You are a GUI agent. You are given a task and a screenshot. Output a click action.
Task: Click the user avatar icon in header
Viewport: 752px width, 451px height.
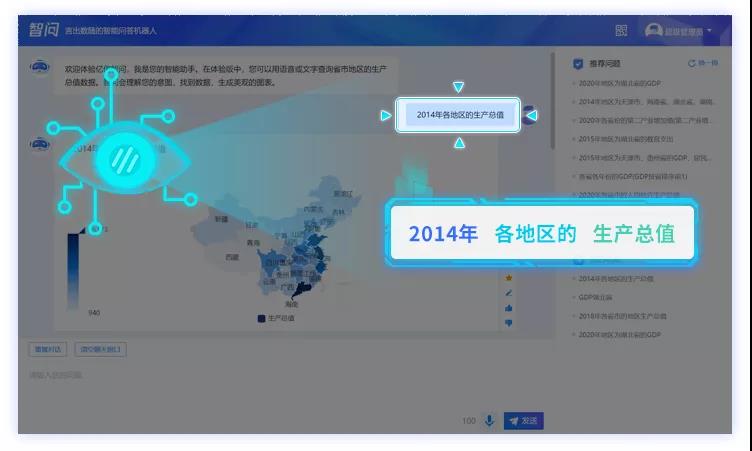point(653,31)
